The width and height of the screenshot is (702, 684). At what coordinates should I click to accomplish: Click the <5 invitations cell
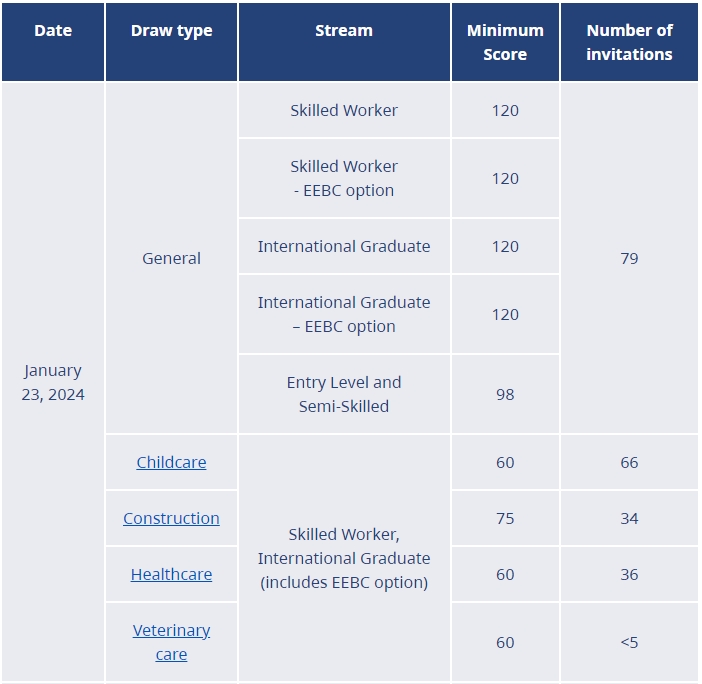tap(629, 642)
